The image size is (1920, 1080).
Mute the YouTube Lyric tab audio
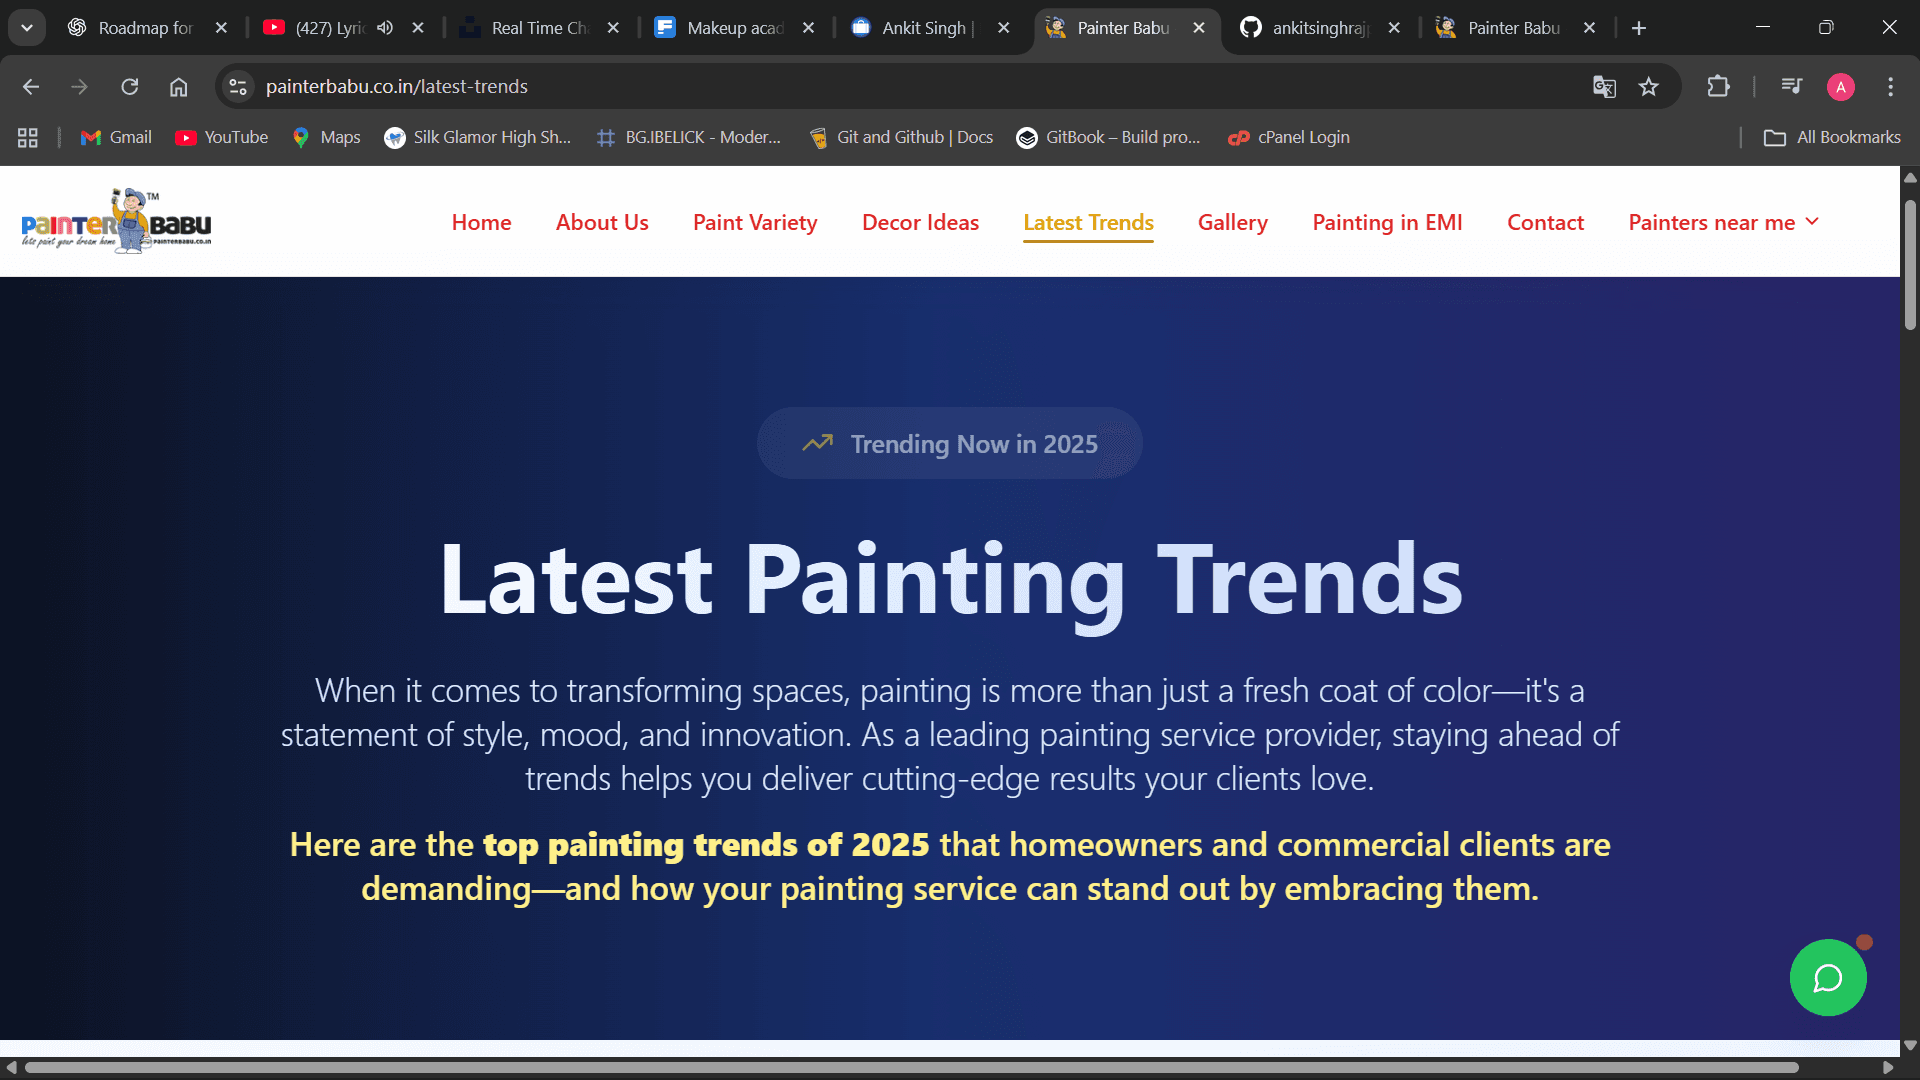pos(385,28)
